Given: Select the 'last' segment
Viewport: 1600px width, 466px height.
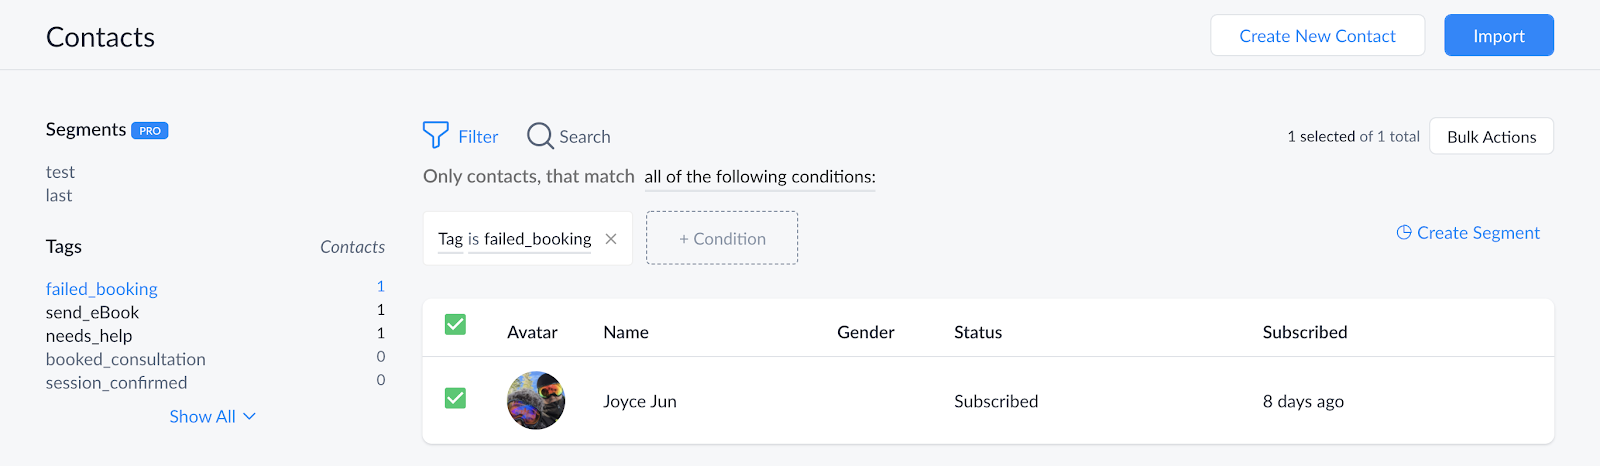Looking at the screenshot, I should point(59,195).
